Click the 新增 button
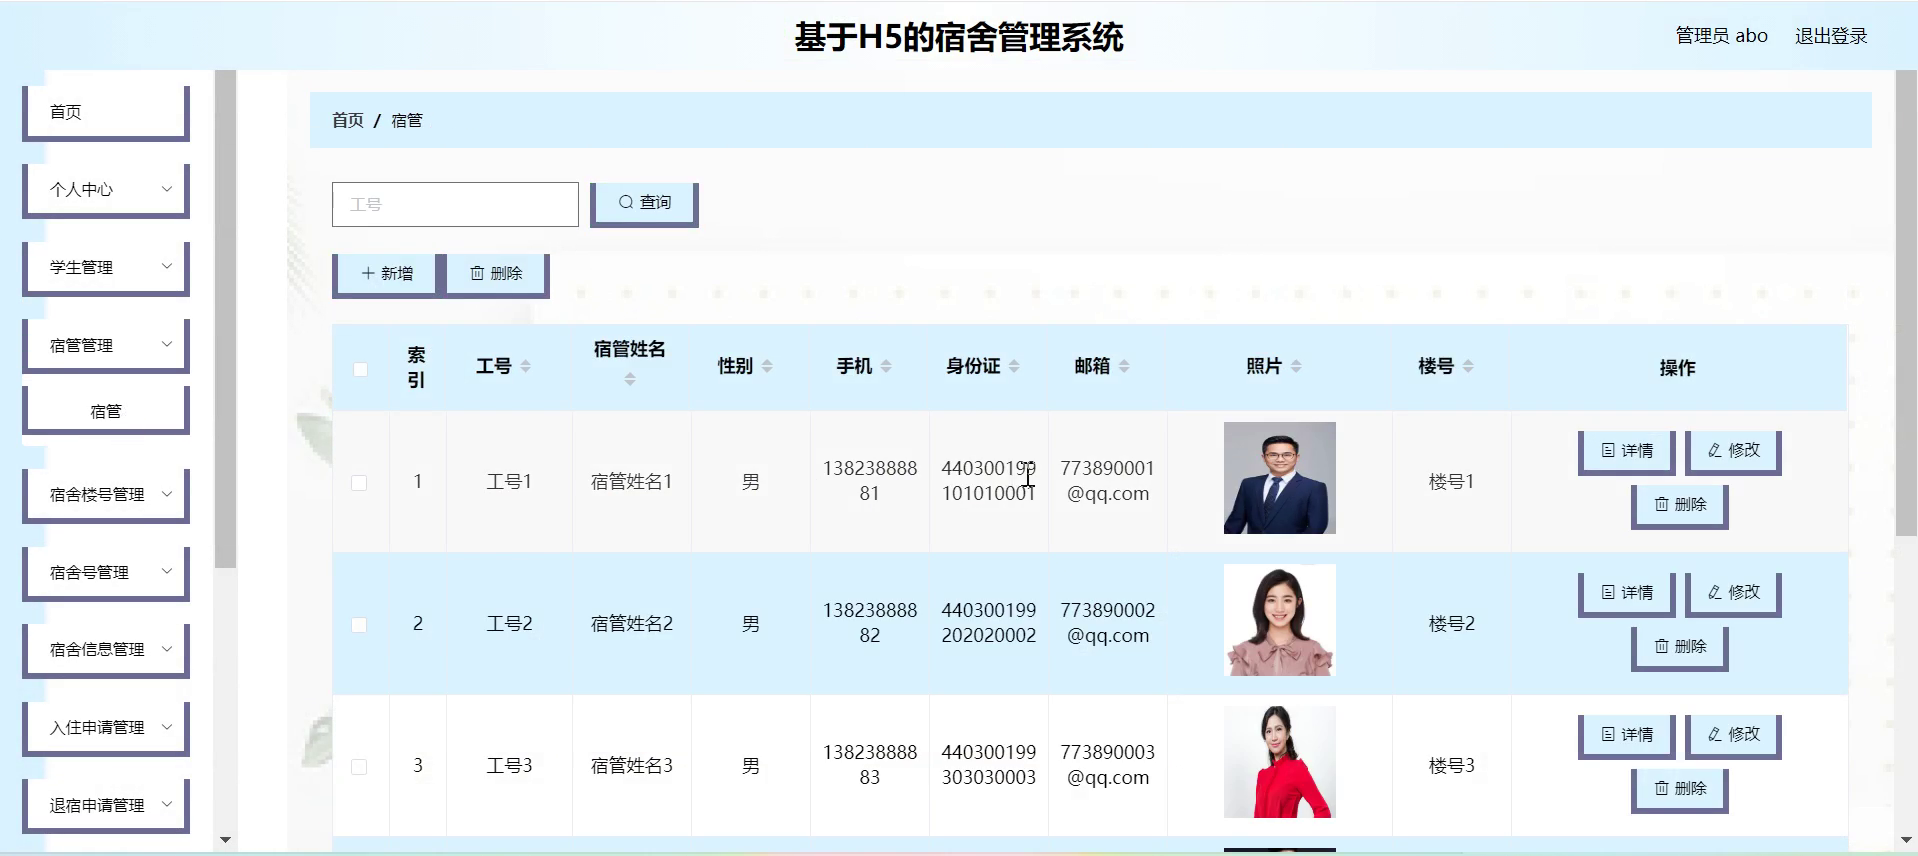 (x=387, y=274)
